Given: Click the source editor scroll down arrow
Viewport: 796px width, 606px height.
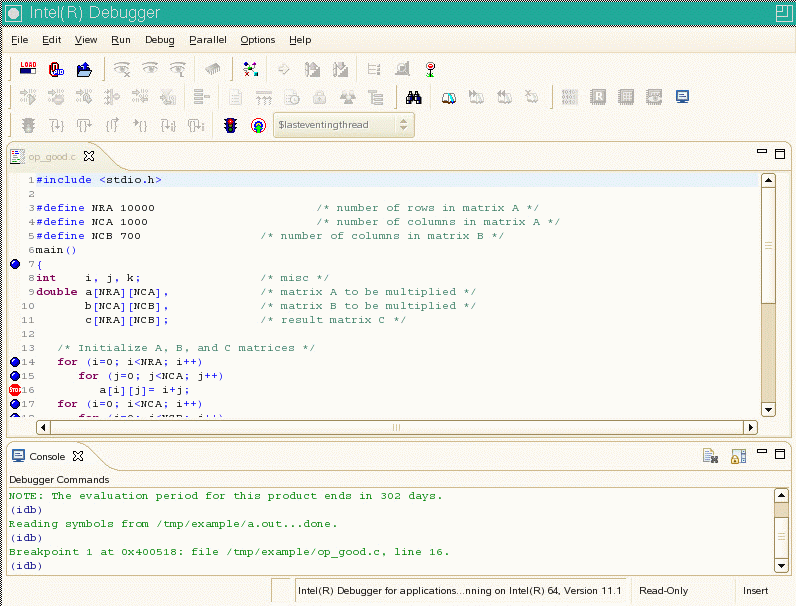Looking at the screenshot, I should point(769,410).
